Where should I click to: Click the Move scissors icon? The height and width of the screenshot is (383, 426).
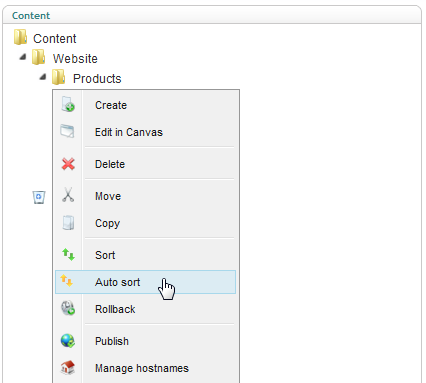(68, 195)
